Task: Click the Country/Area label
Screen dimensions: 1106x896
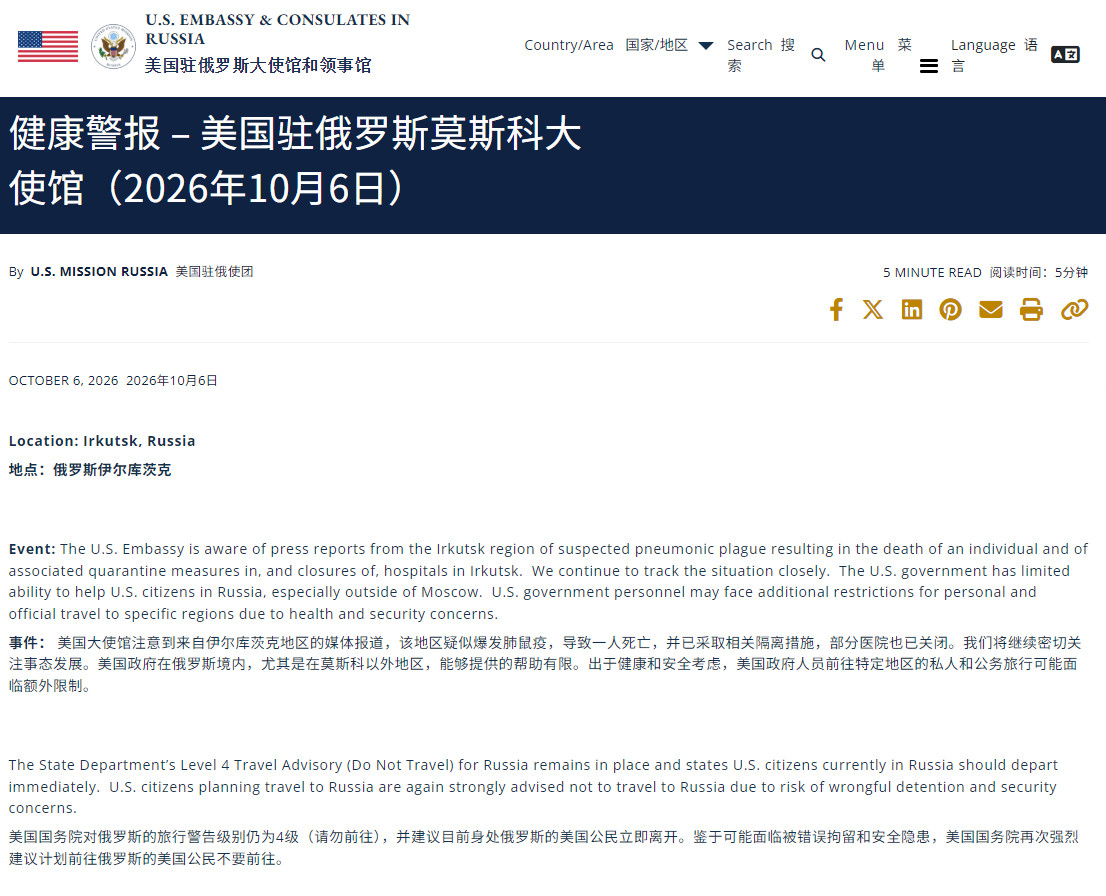Action: click(606, 45)
